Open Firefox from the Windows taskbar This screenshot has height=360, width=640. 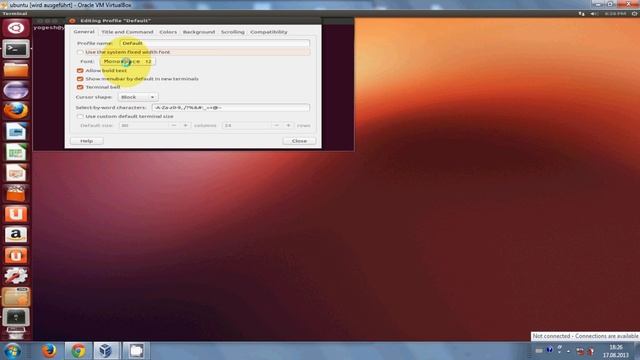(x=49, y=351)
